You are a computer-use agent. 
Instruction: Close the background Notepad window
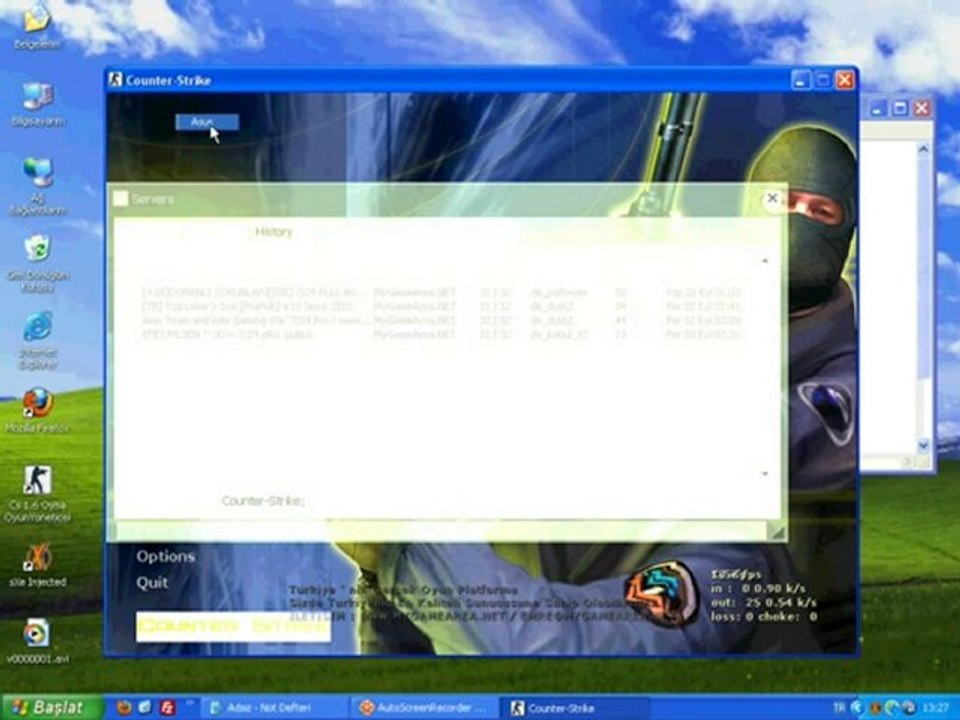point(921,109)
